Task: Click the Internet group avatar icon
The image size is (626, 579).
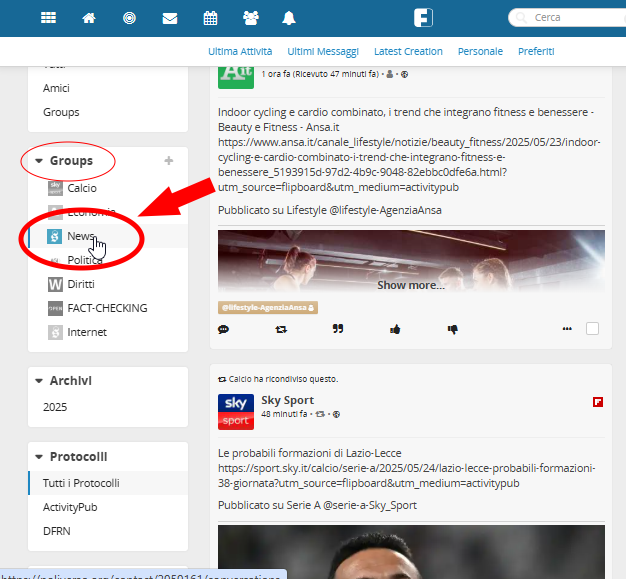Action: (x=55, y=332)
